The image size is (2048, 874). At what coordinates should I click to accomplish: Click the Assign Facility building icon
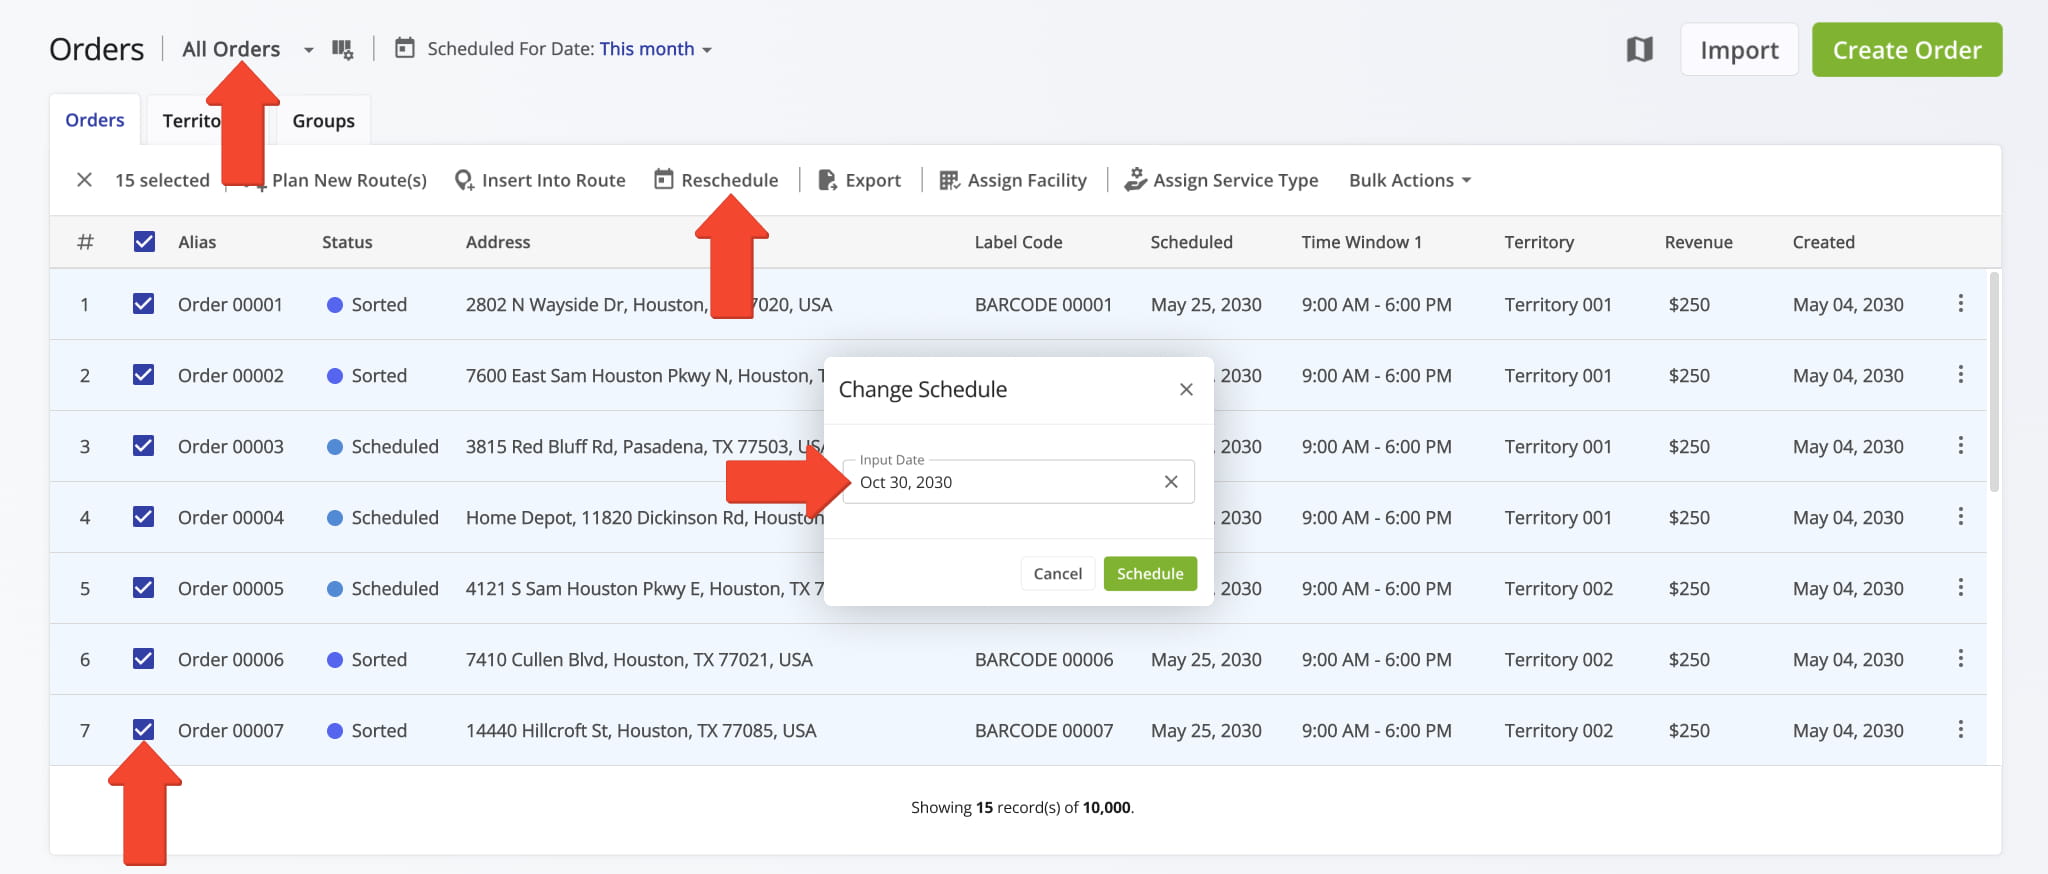pyautogui.click(x=949, y=180)
